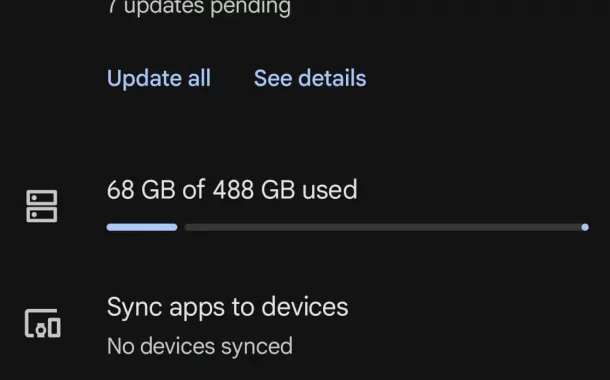Screen dimensions: 610x380
Task: Click the word 'used' in the storage label
Action: click(x=330, y=190)
